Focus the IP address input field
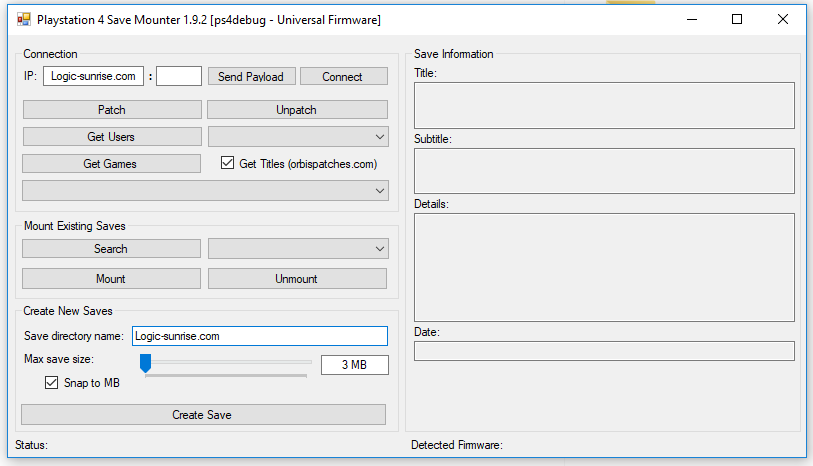 coord(93,76)
